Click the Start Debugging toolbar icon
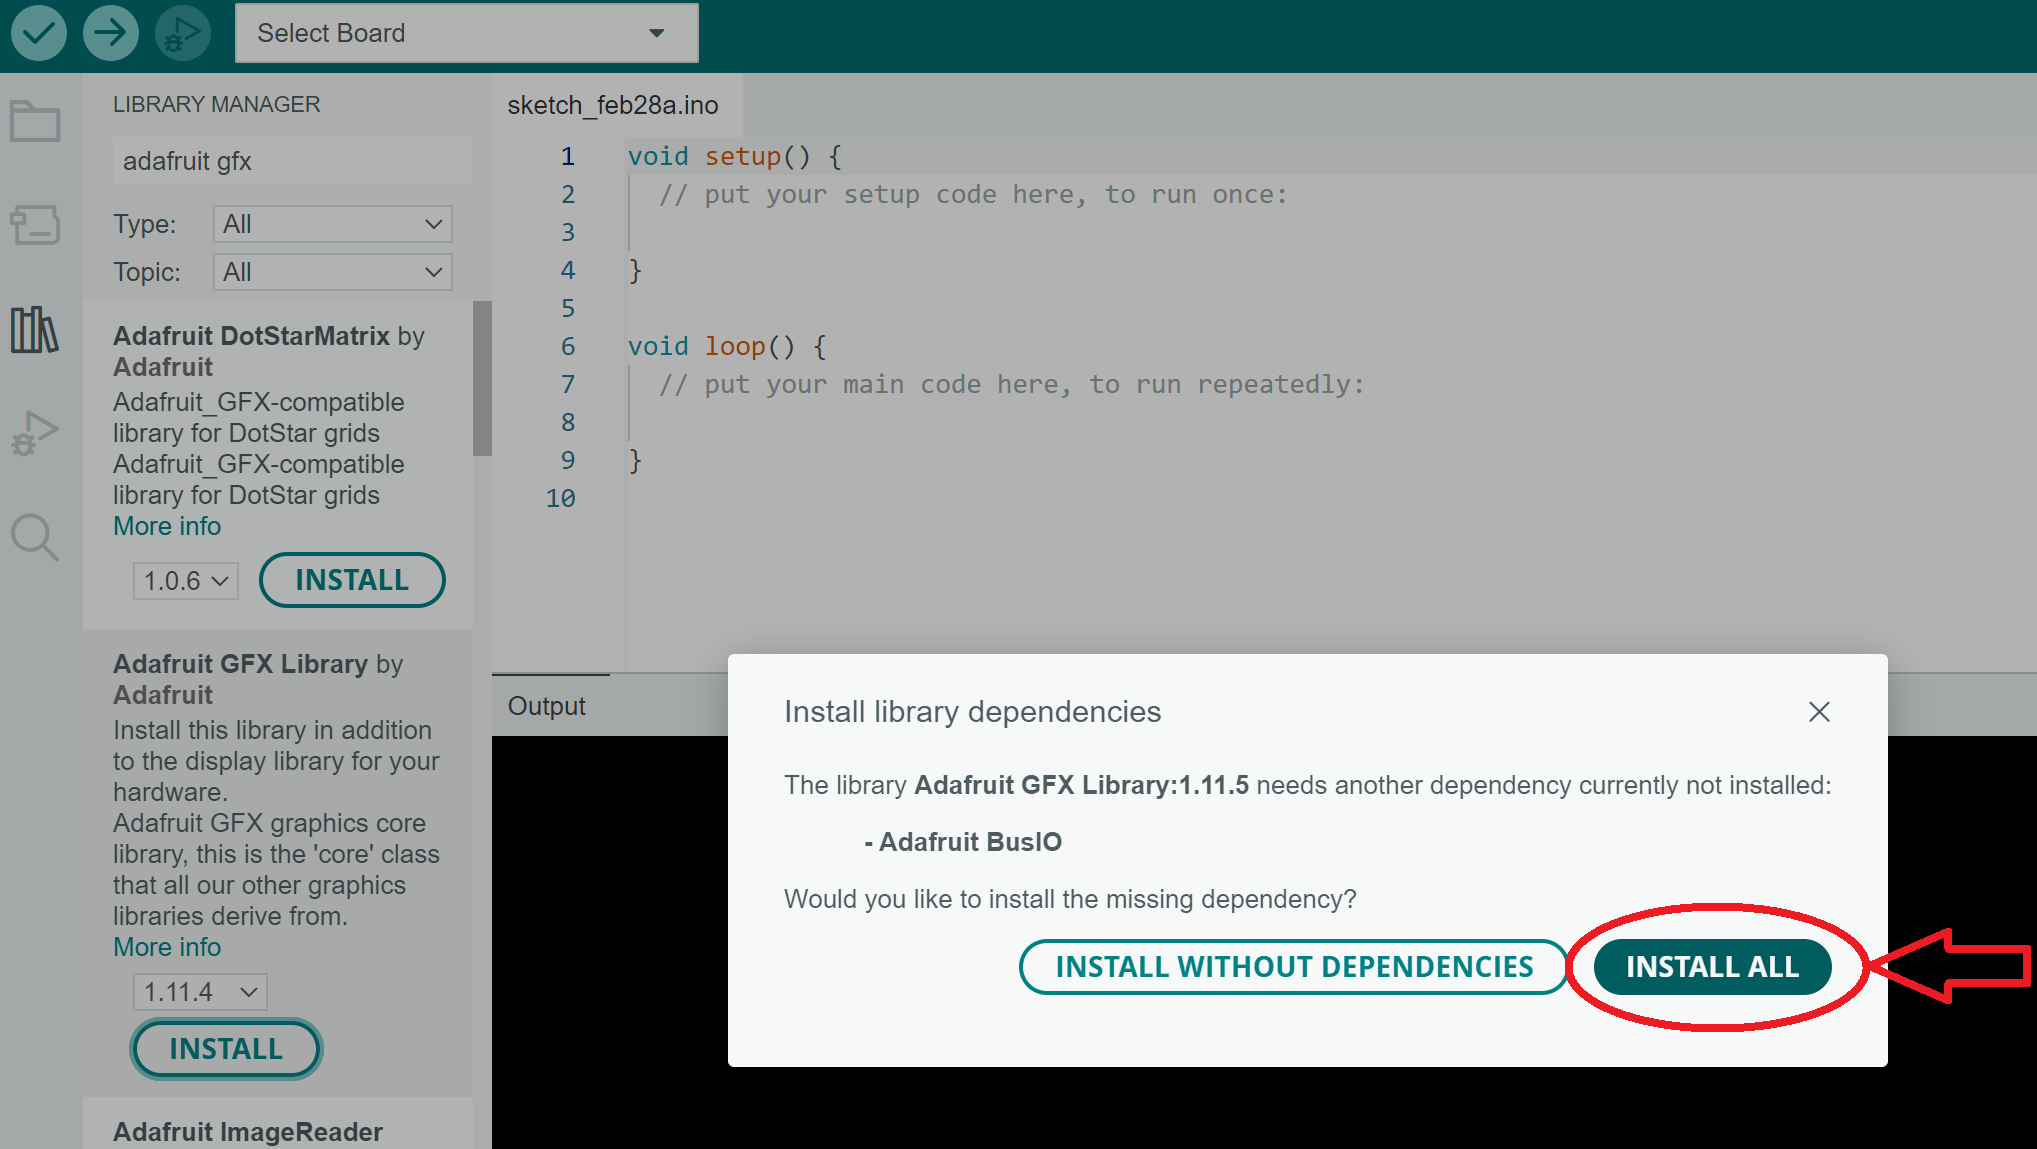Image resolution: width=2037 pixels, height=1149 pixels. click(x=182, y=33)
